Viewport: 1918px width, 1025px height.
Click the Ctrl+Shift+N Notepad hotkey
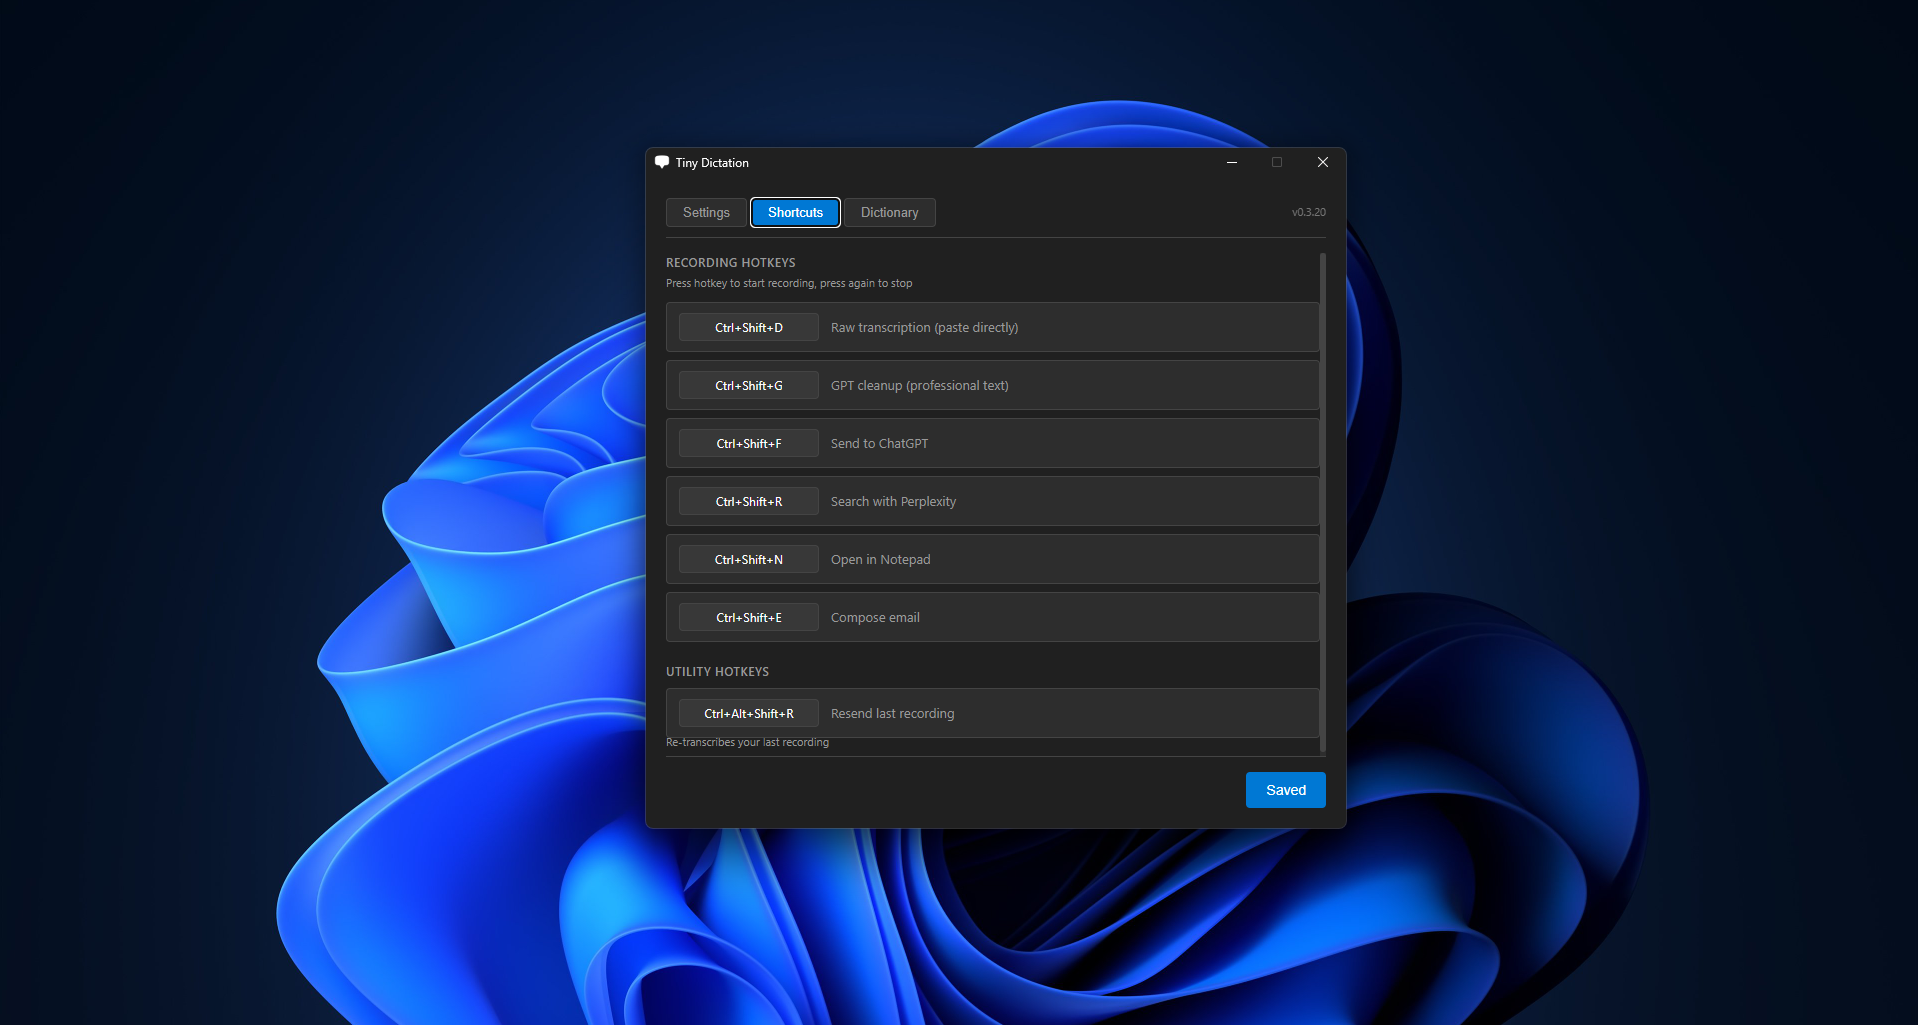747,559
